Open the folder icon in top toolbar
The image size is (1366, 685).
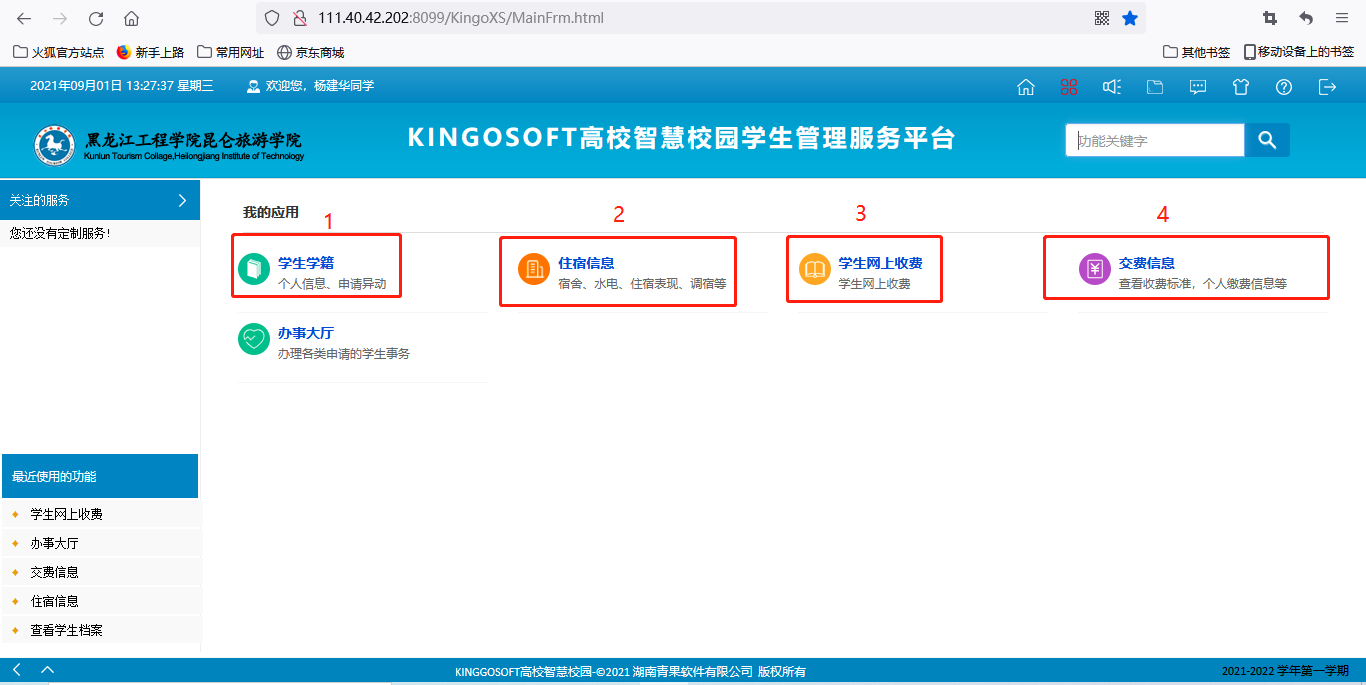point(1155,87)
